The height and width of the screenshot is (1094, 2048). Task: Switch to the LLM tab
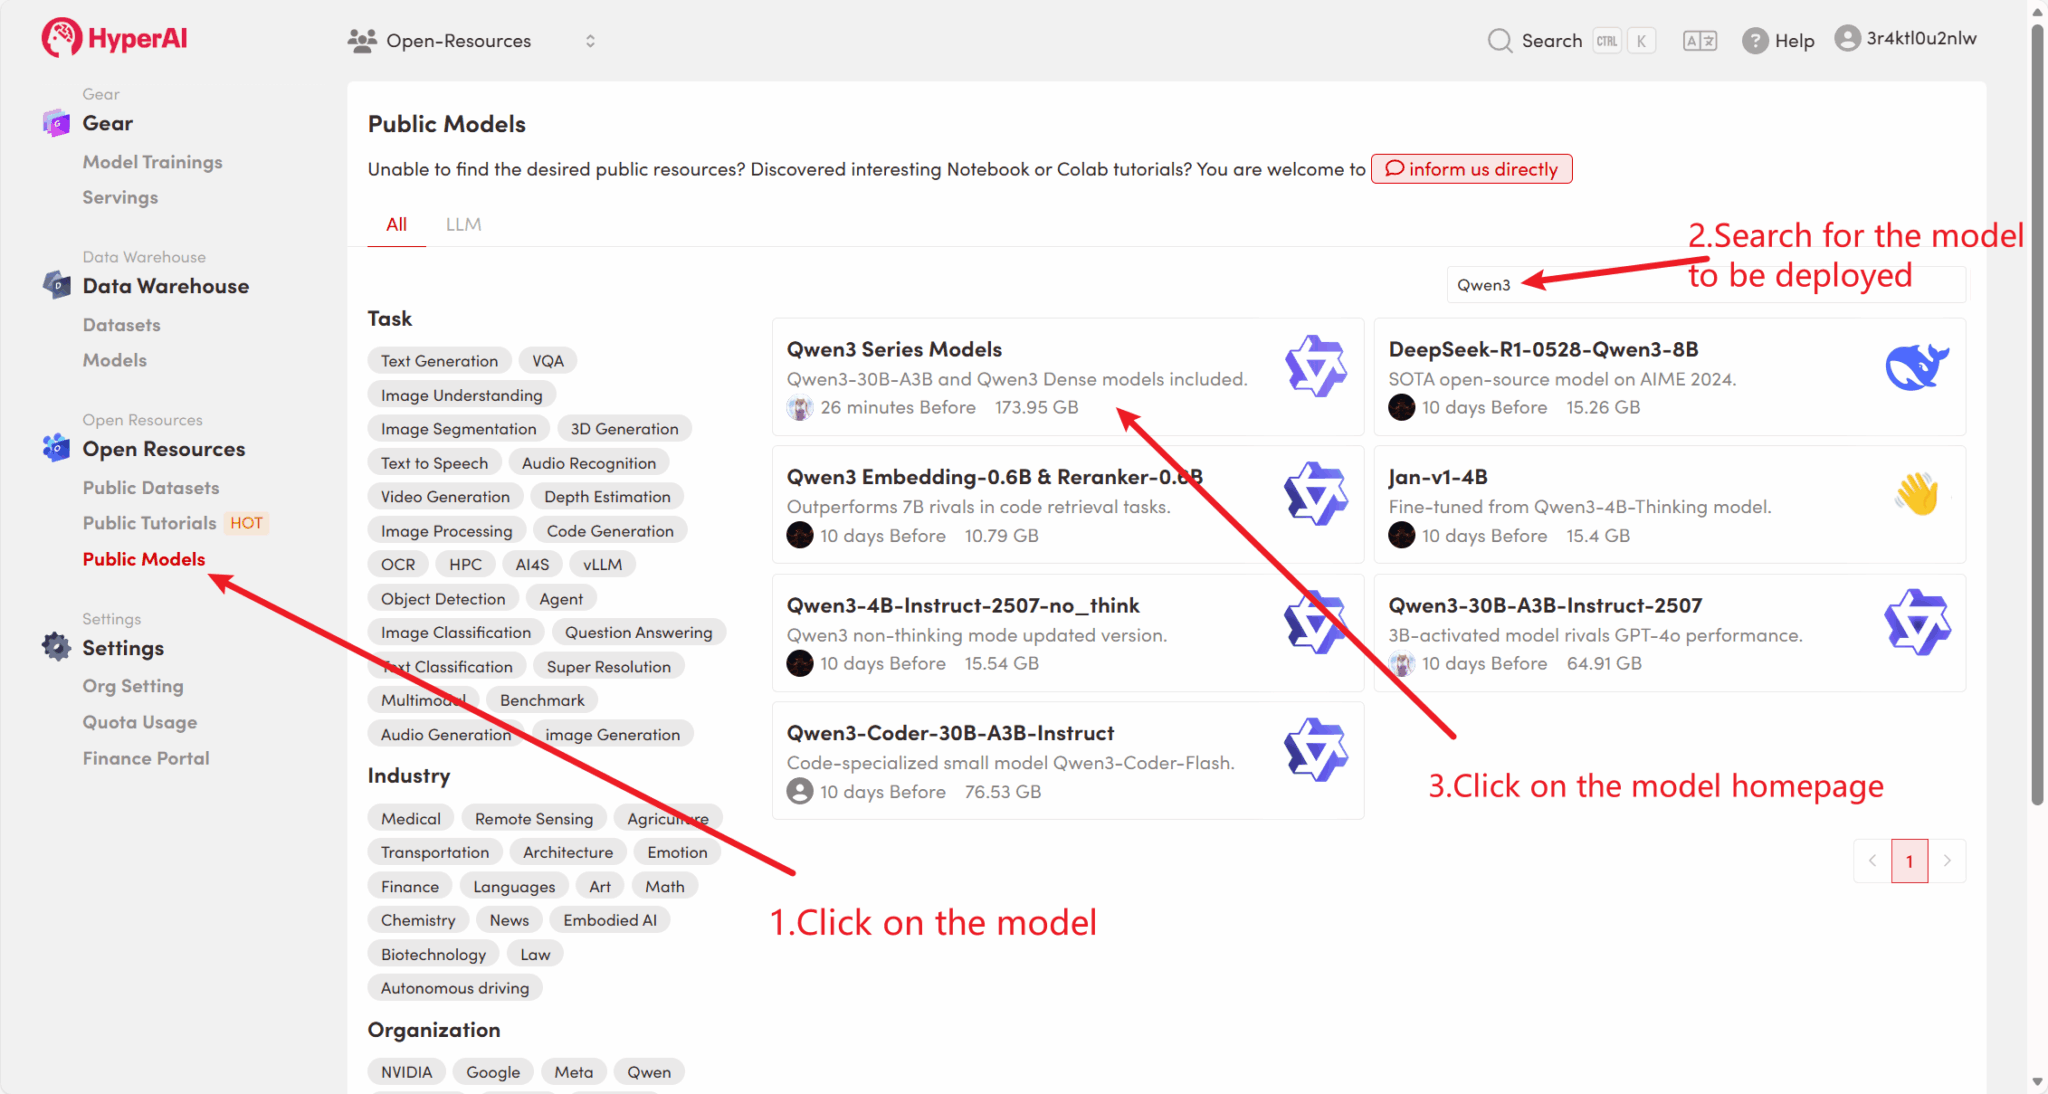point(463,224)
